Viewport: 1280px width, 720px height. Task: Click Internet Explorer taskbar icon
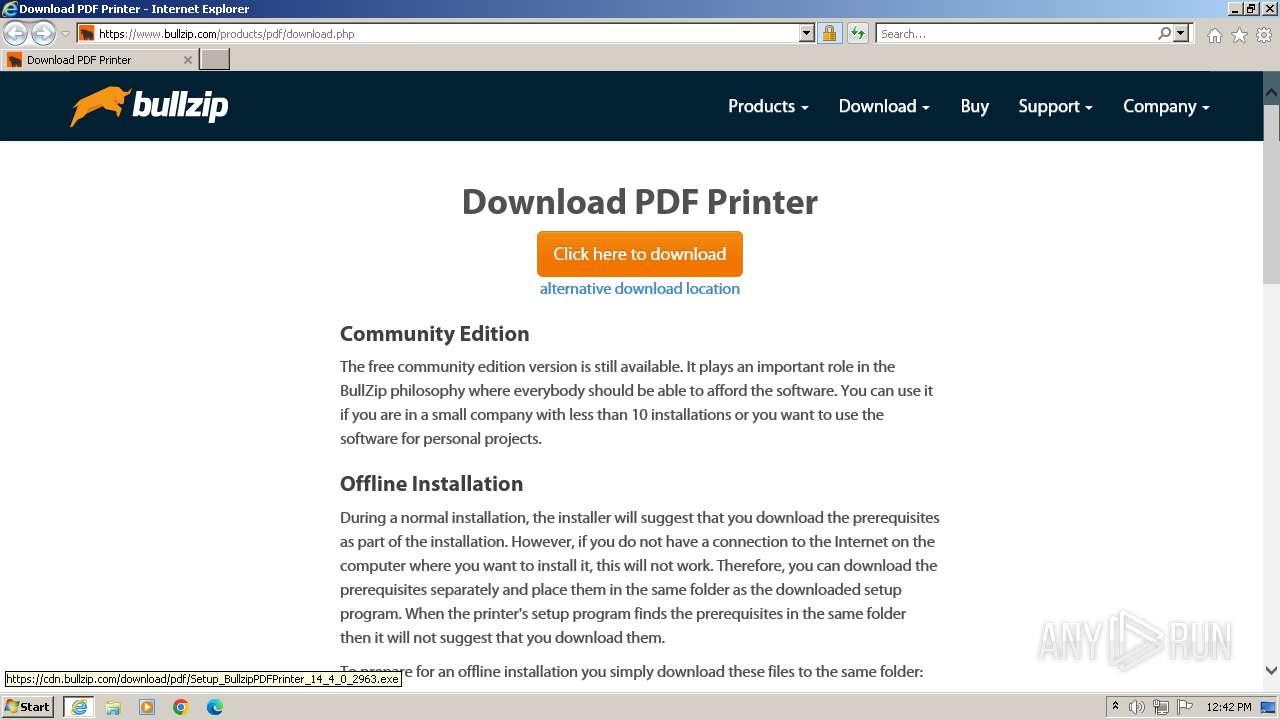79,707
